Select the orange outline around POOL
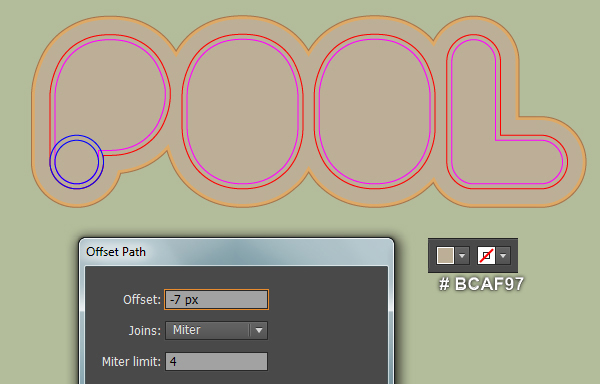This screenshot has height=384, width=600. [33, 115]
